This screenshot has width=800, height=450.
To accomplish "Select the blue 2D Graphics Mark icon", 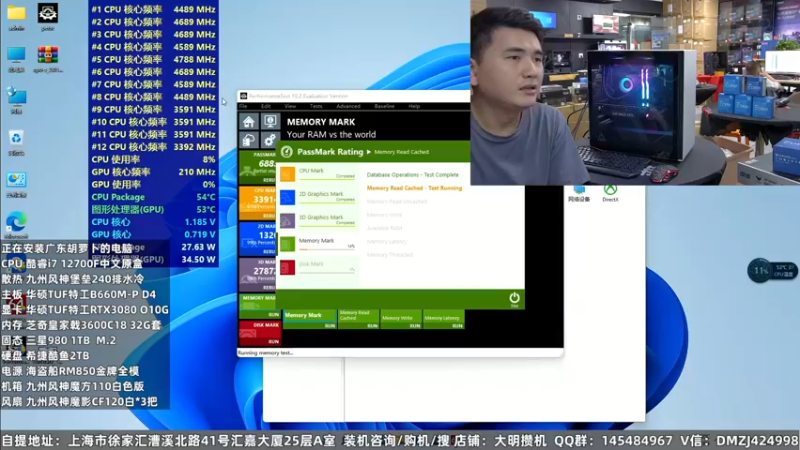I will 287,197.
